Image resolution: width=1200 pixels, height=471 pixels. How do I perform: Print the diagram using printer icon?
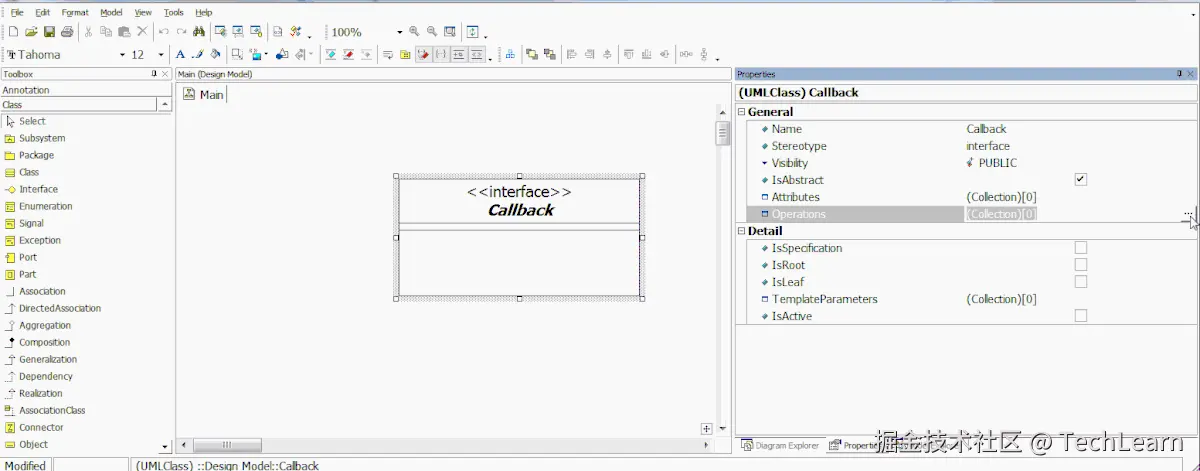pyautogui.click(x=67, y=32)
